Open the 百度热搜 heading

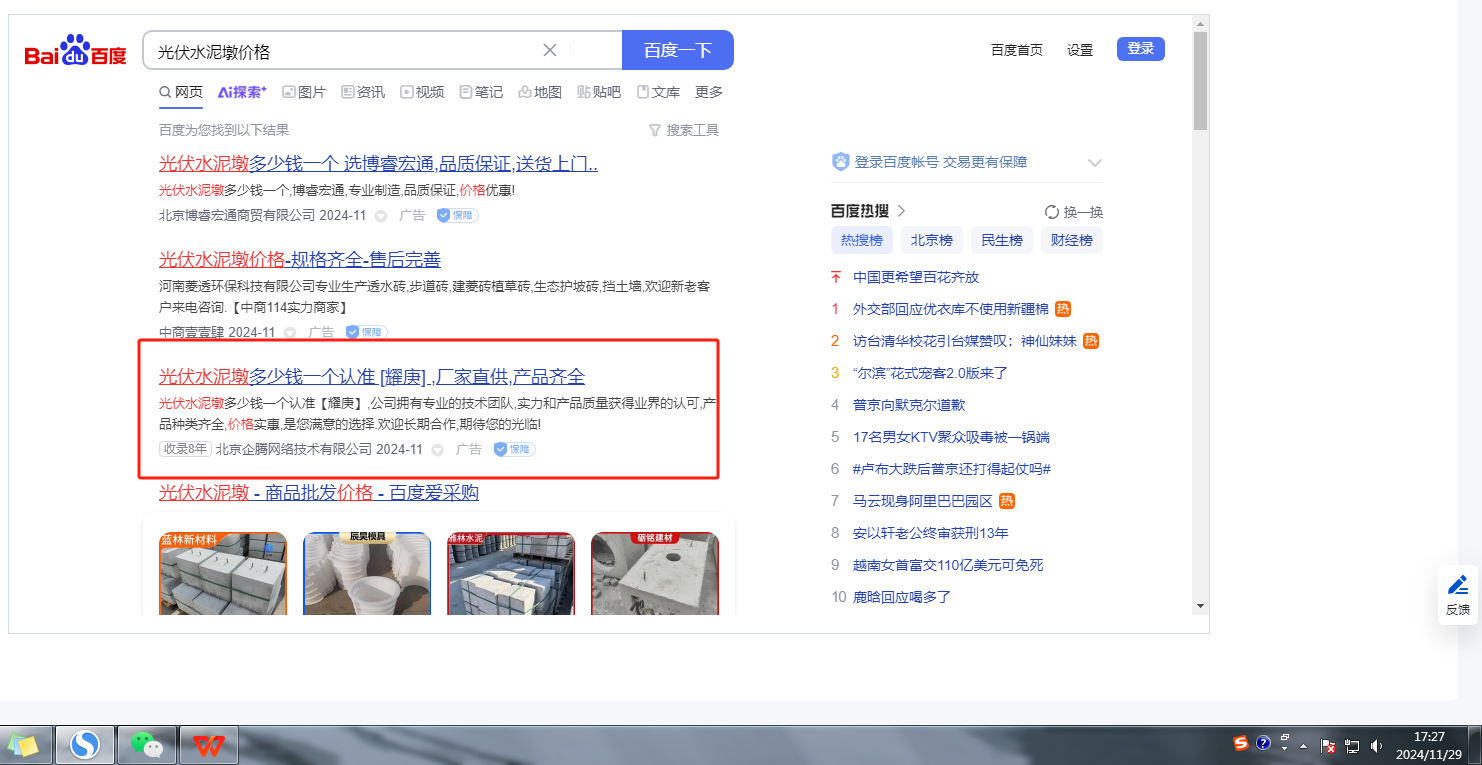click(x=868, y=211)
